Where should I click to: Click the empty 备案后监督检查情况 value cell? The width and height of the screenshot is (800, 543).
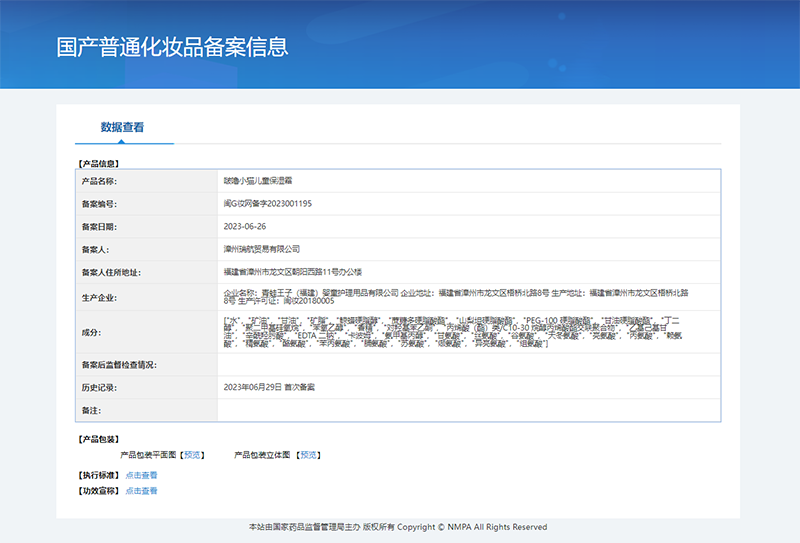coord(468,365)
